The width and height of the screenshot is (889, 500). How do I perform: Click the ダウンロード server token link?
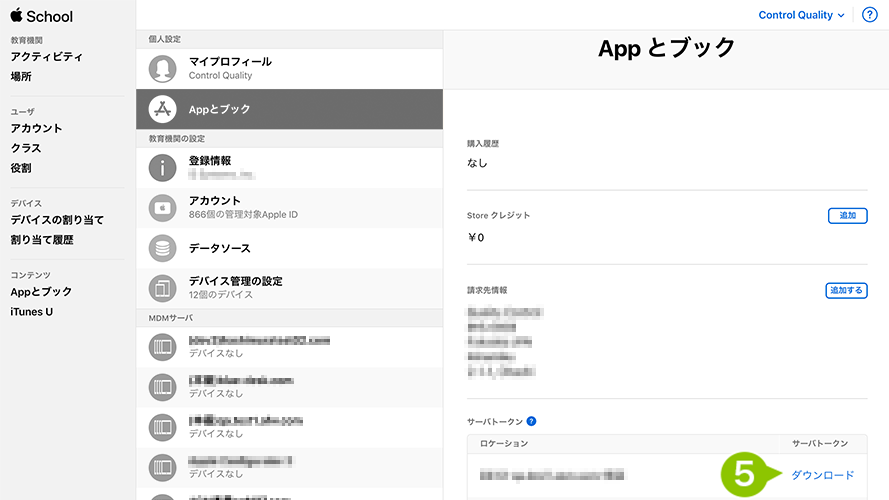pyautogui.click(x=822, y=475)
